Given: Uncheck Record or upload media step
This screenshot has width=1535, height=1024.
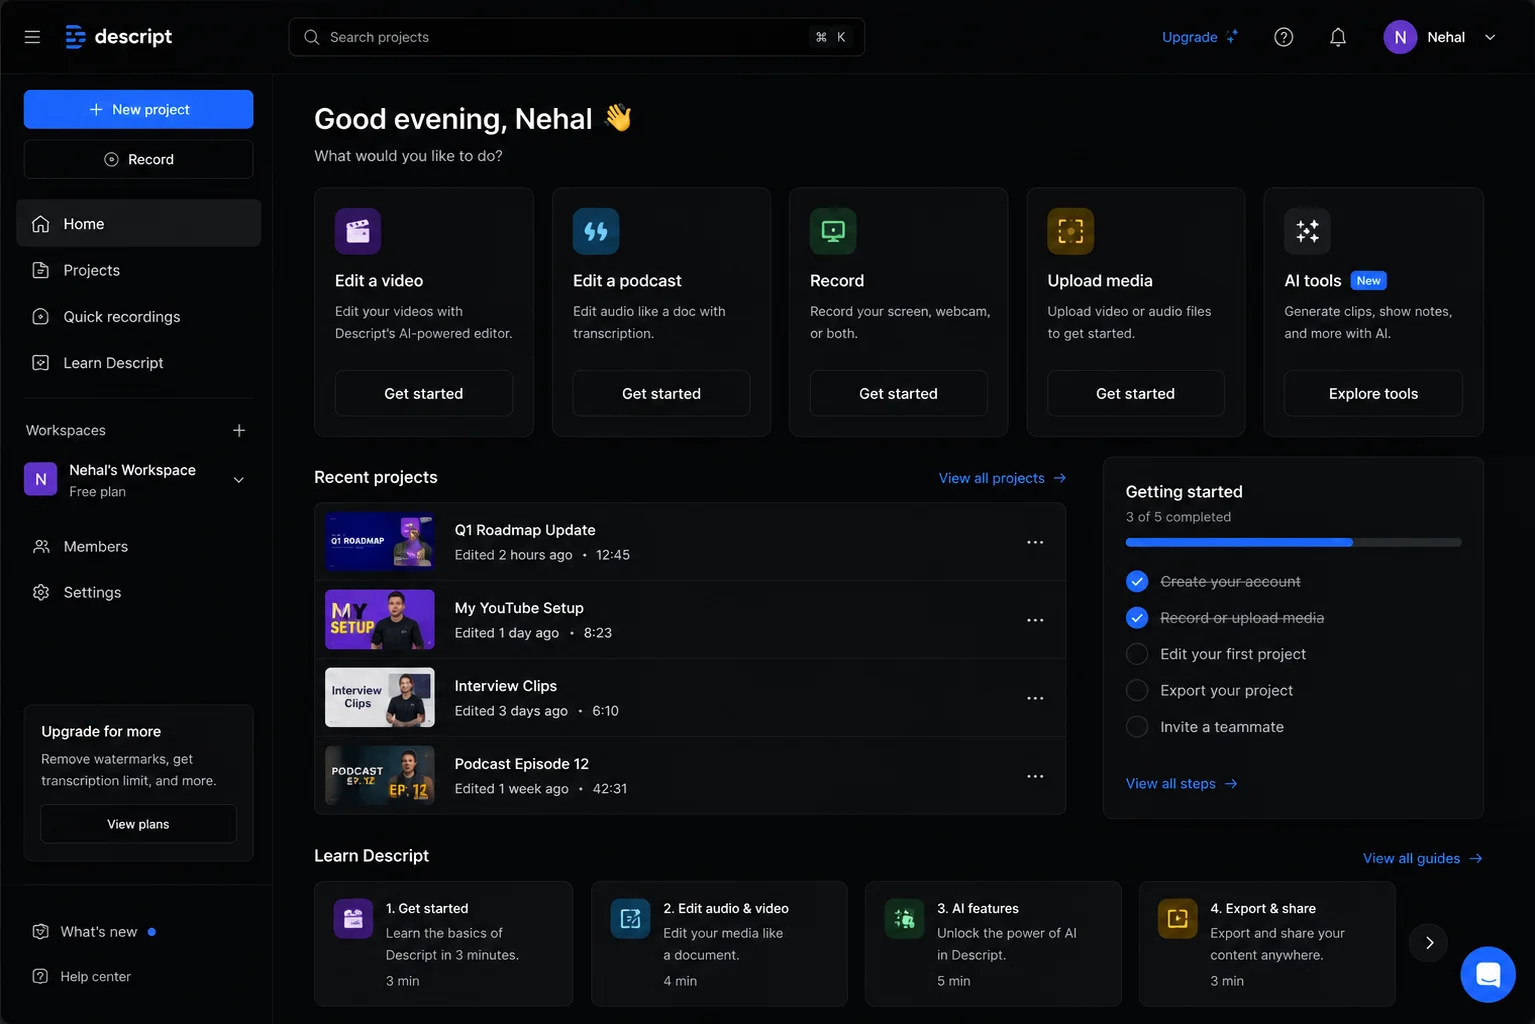Looking at the screenshot, I should pyautogui.click(x=1137, y=618).
